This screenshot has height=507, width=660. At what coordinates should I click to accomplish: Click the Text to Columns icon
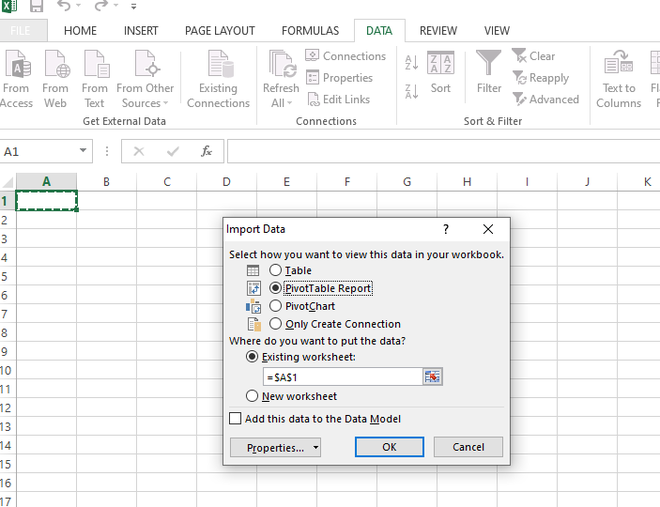point(619,67)
